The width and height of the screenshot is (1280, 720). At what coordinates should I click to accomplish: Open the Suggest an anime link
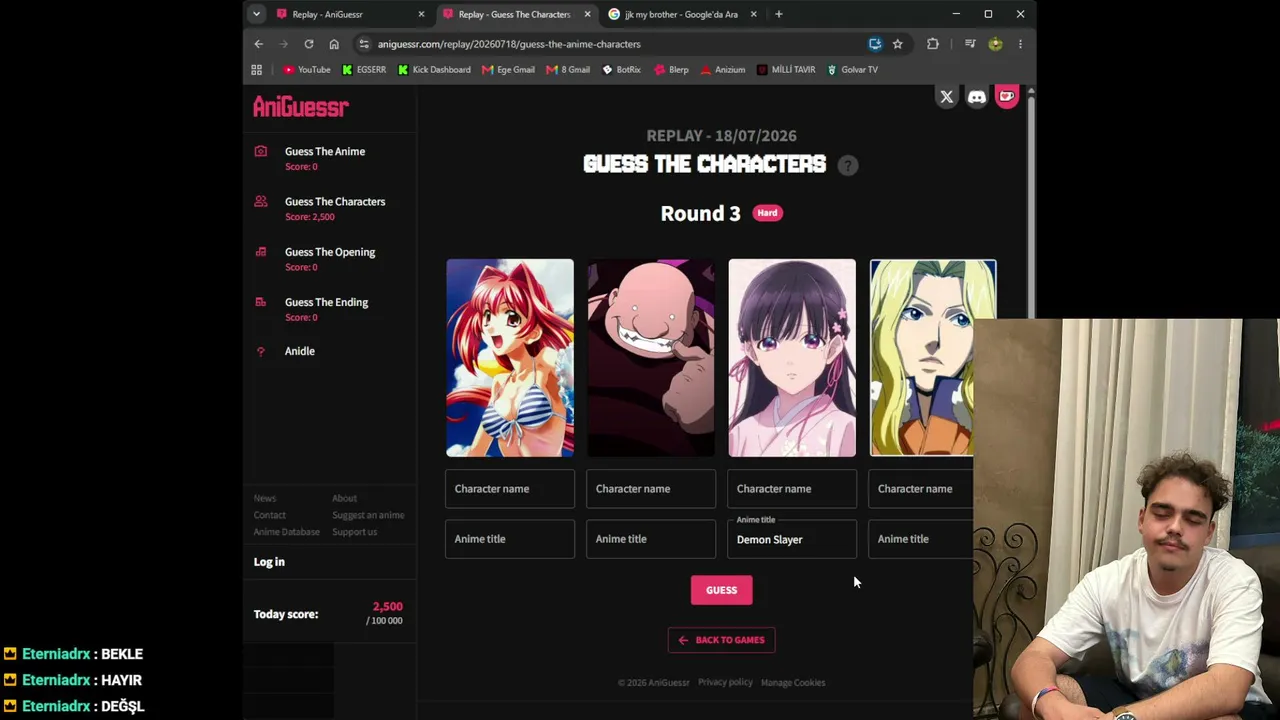368,515
